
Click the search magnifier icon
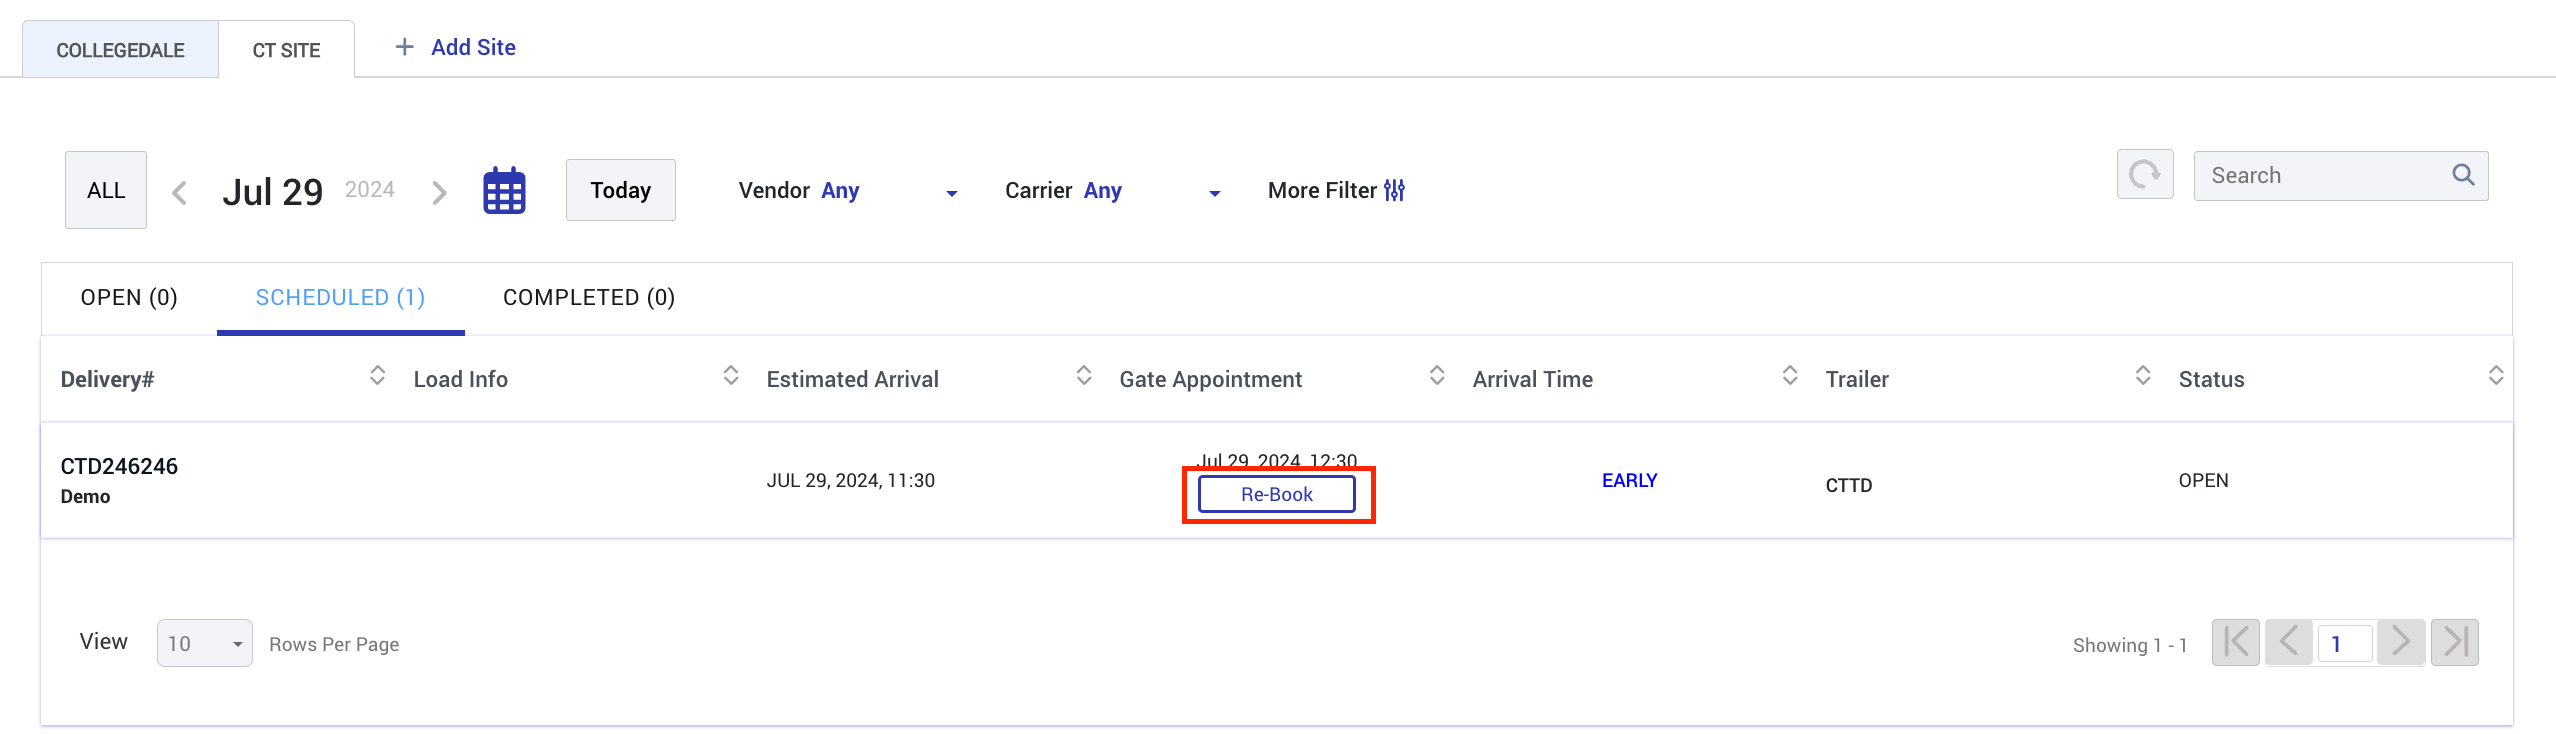2463,175
